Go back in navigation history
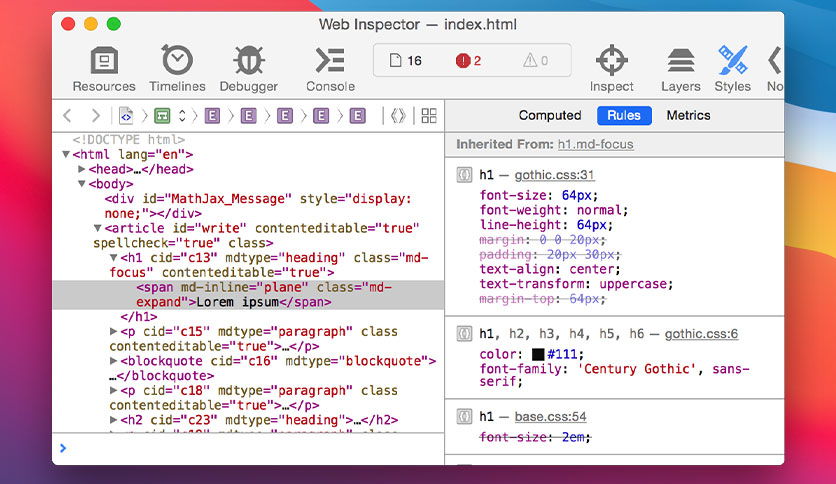Image resolution: width=836 pixels, height=484 pixels. pos(67,116)
